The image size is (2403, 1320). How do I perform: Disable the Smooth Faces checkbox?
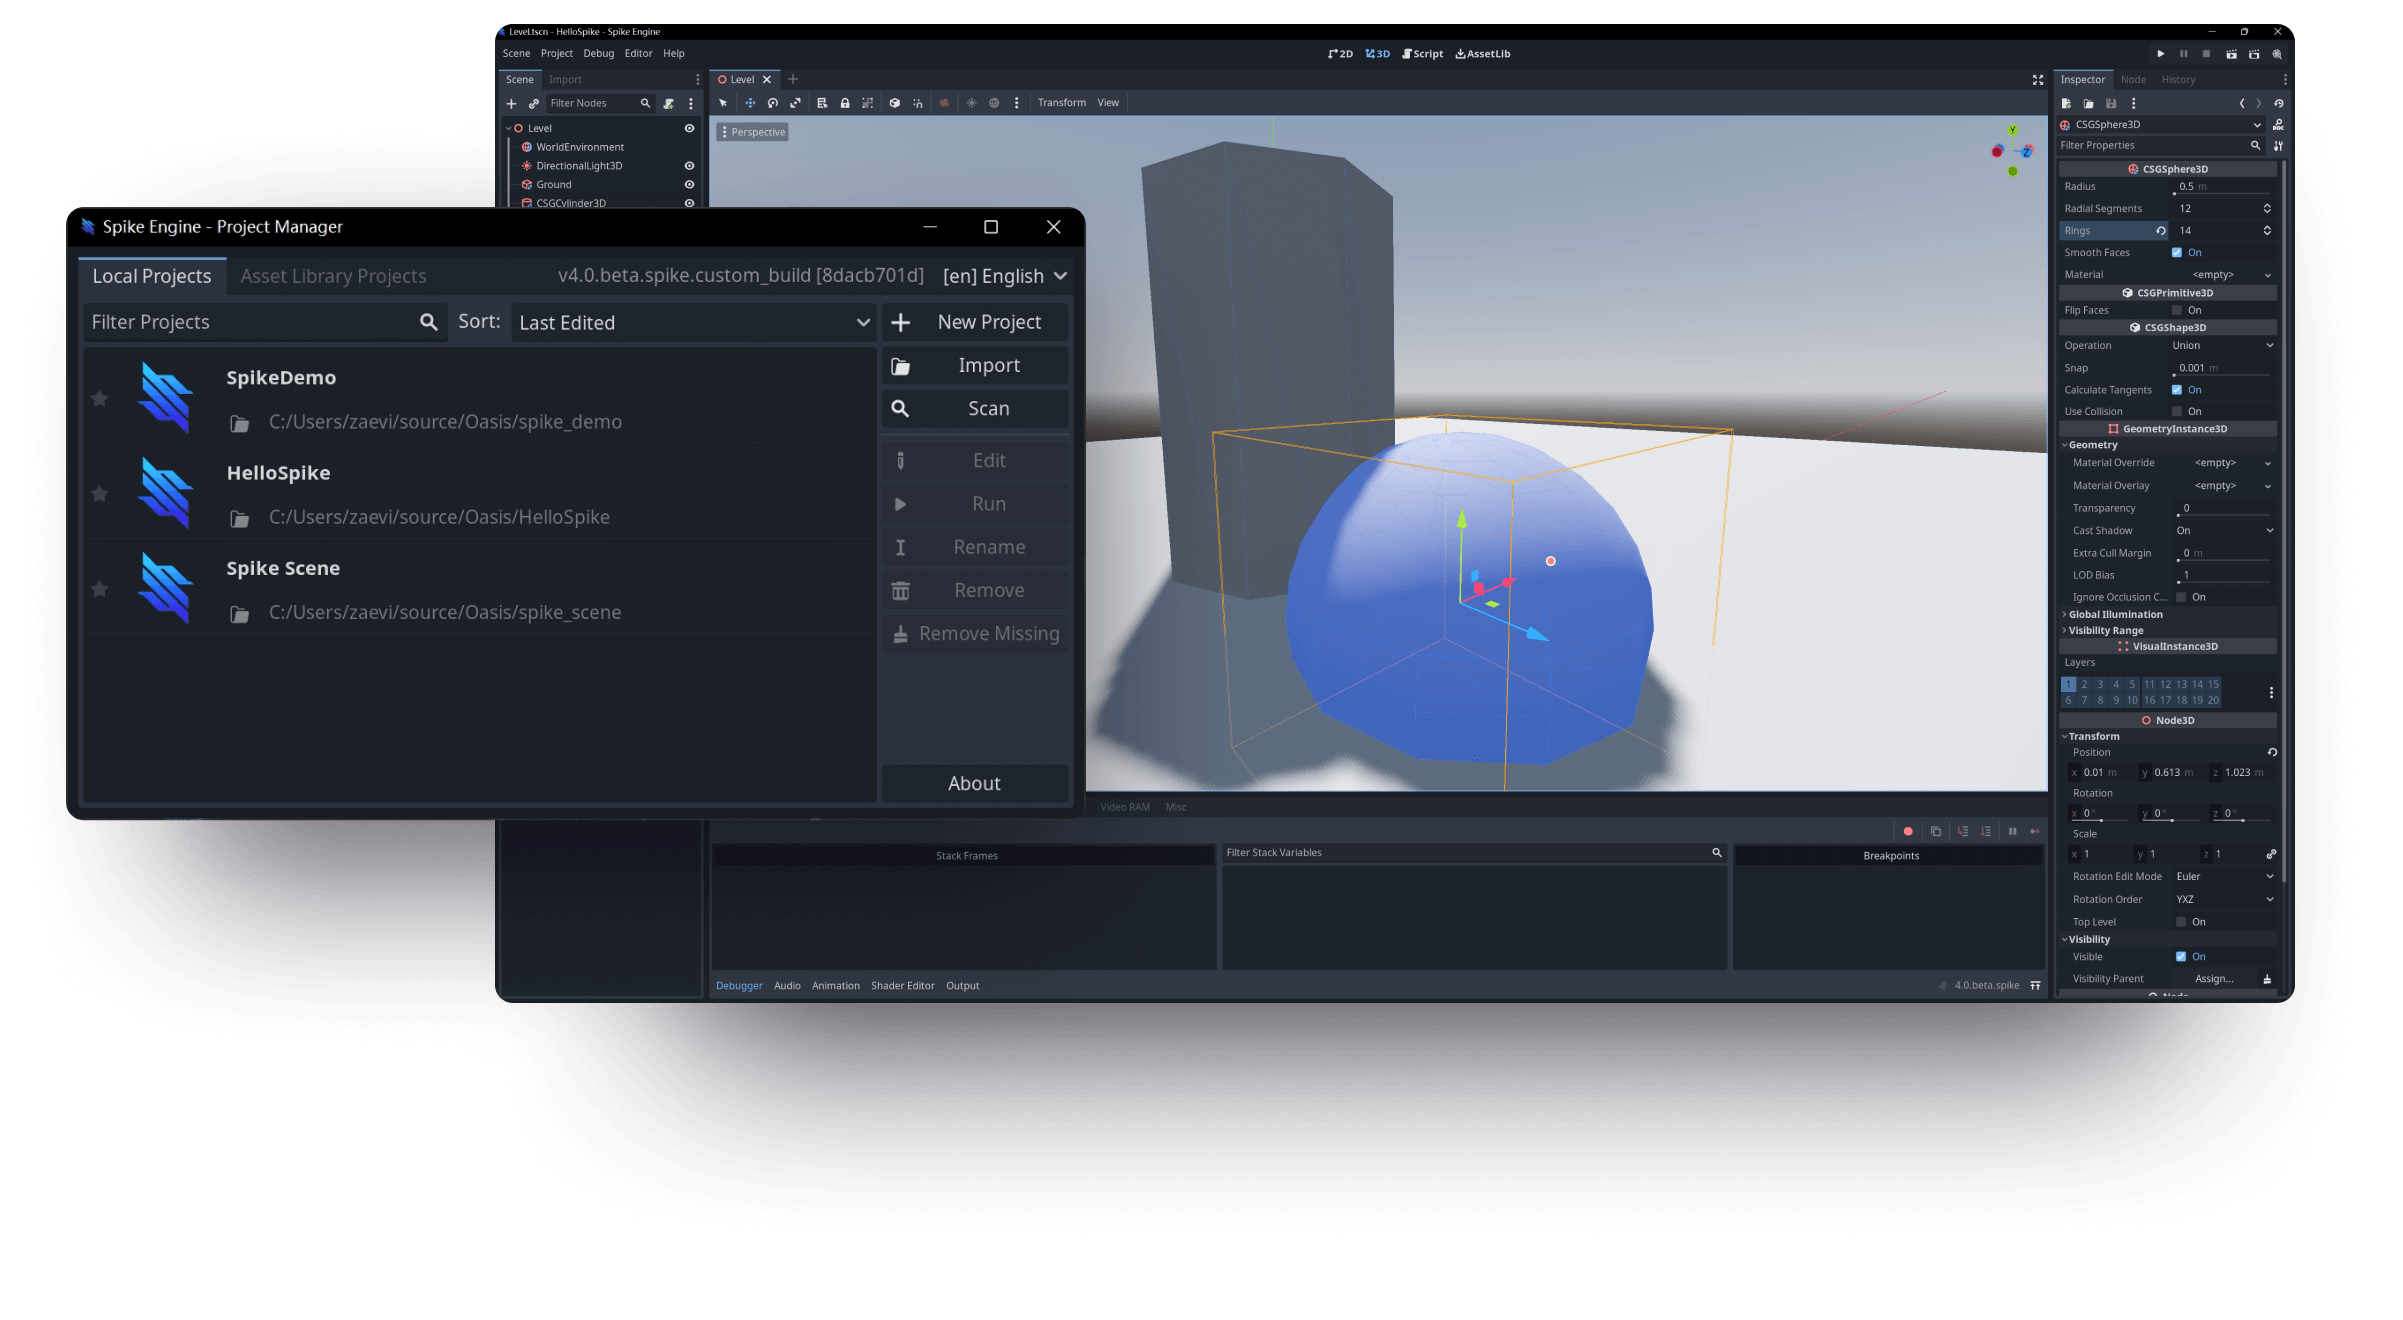(x=2177, y=253)
